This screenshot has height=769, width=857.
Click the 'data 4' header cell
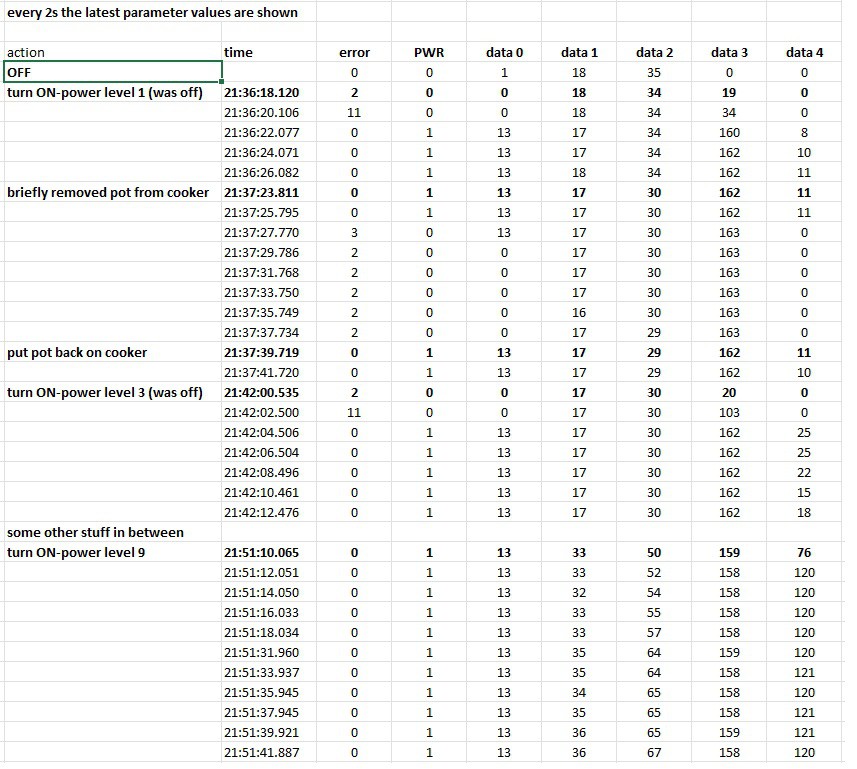click(x=804, y=52)
